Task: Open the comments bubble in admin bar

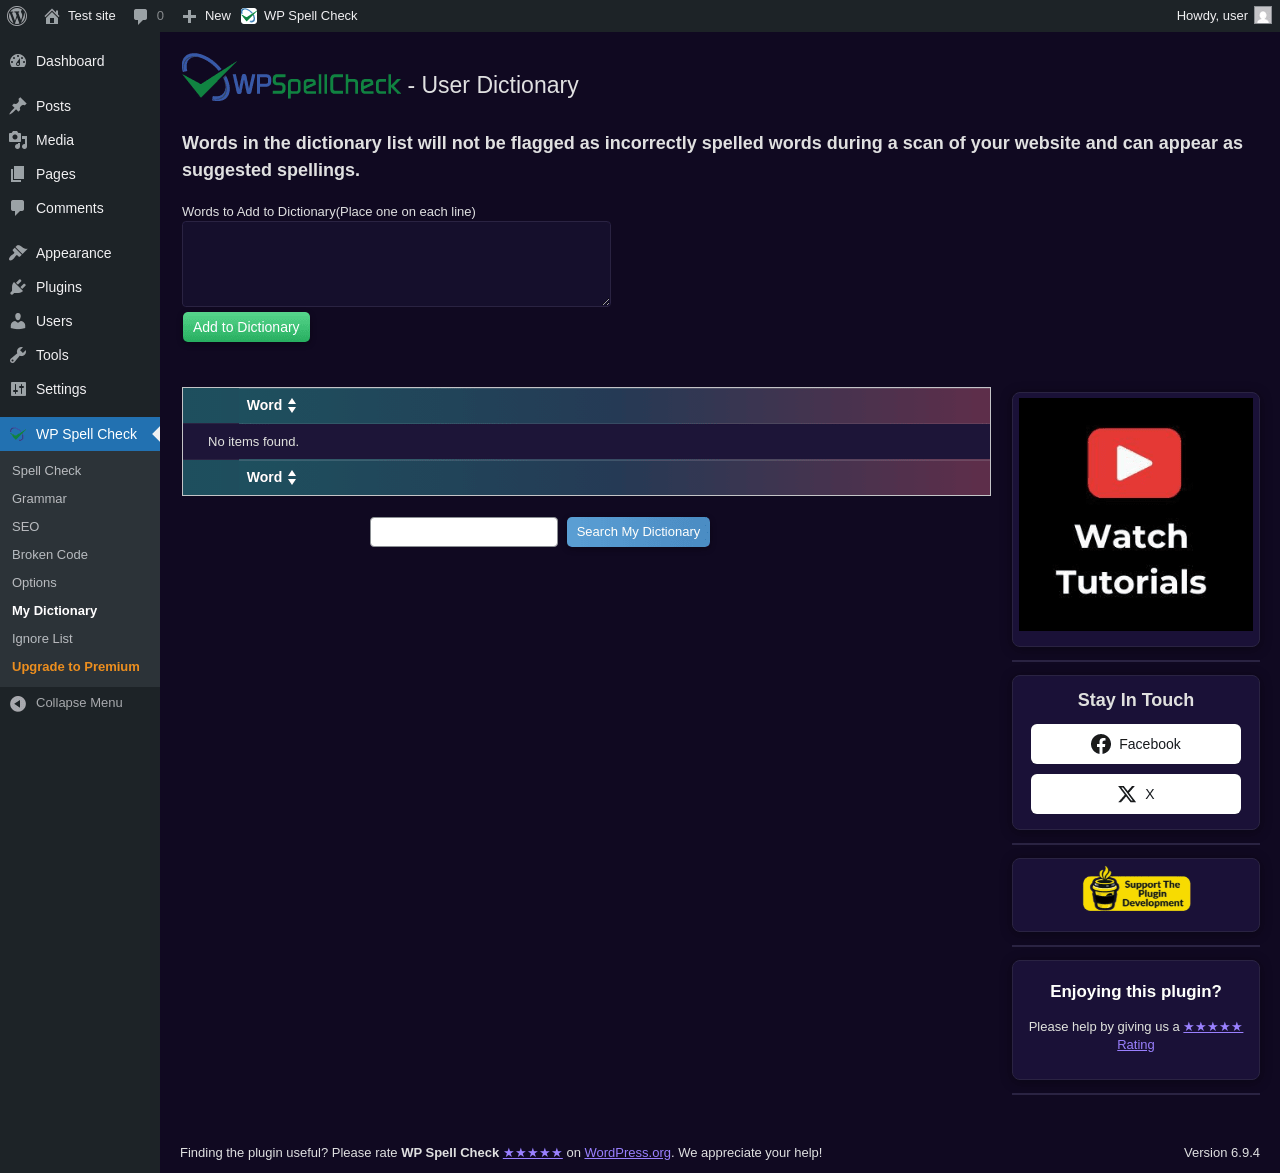Action: click(141, 16)
